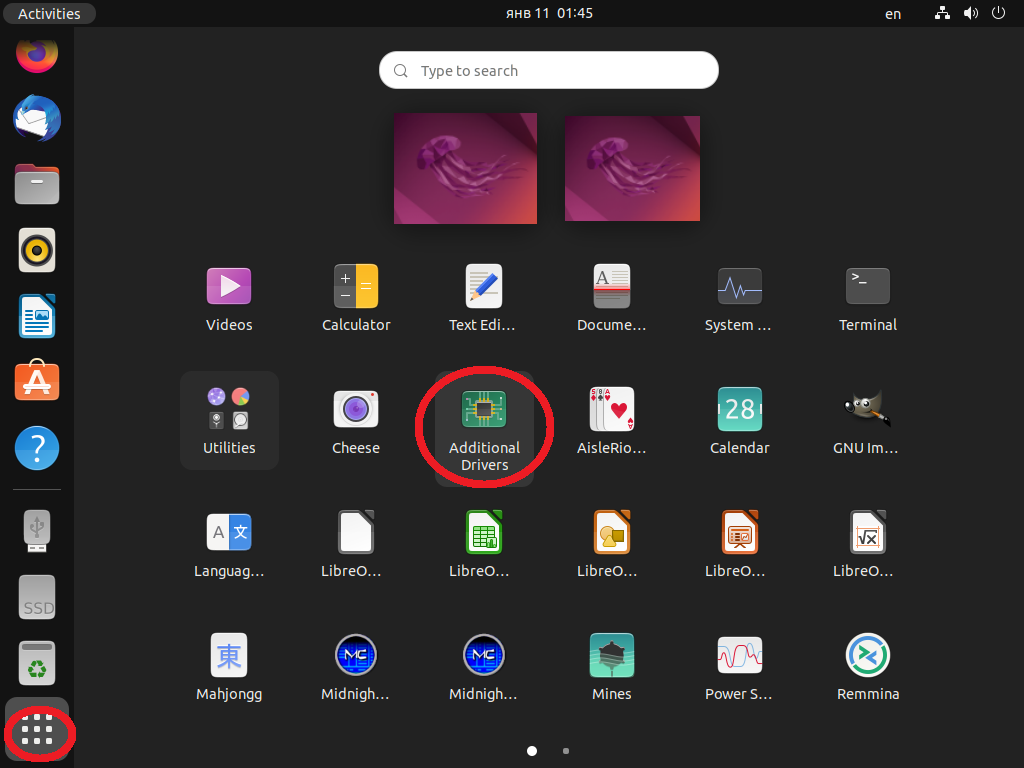
Task: Open the power menu icon
Action: pyautogui.click(x=999, y=13)
